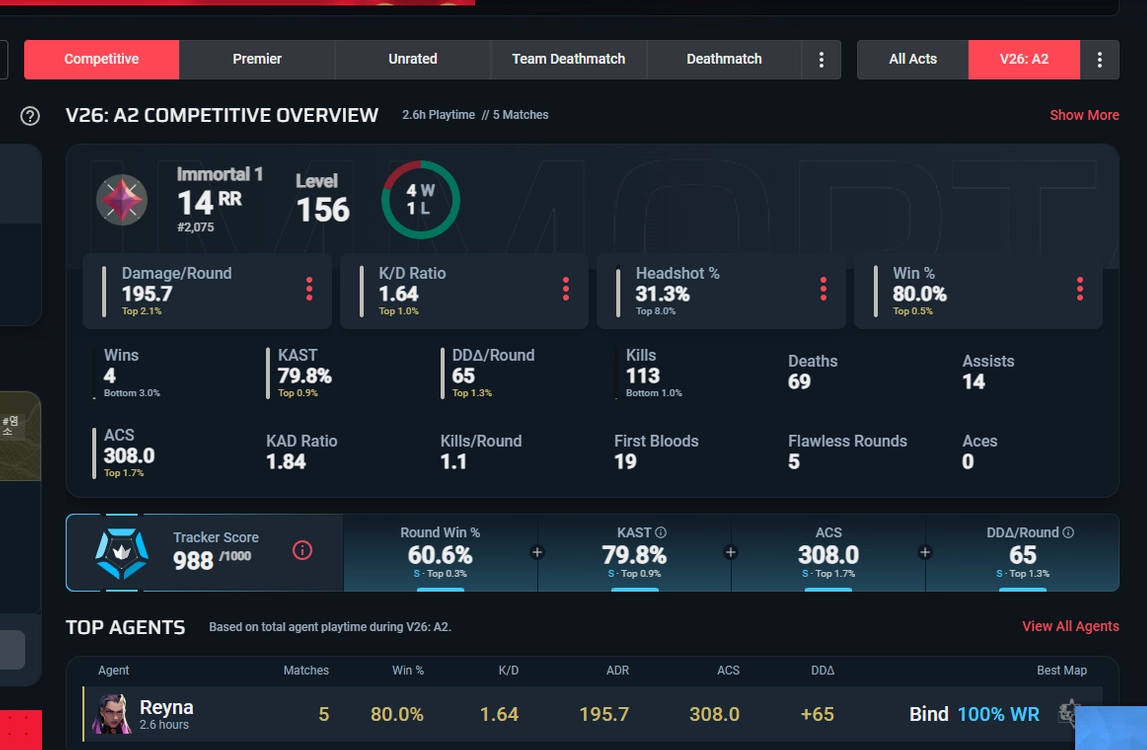
Task: Switch to the Deathmatch tab
Action: [x=724, y=59]
